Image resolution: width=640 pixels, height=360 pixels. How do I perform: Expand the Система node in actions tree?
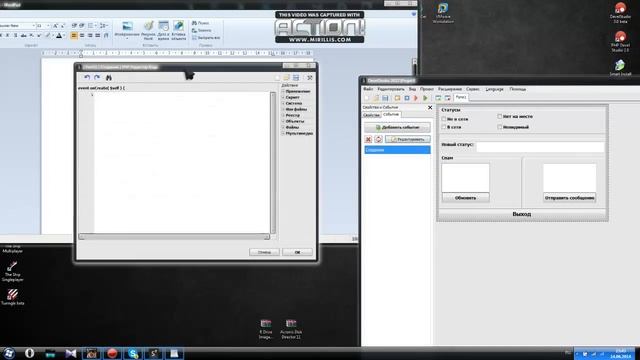(x=283, y=103)
